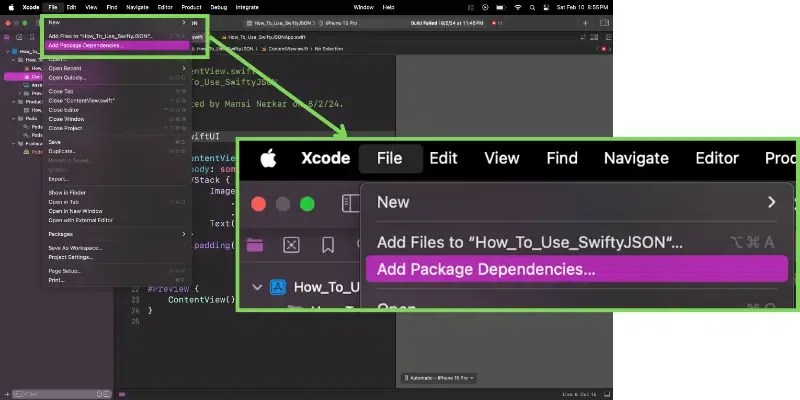Go to previous issue arrow in jump bar
The height and width of the screenshot is (400, 800).
click(597, 48)
